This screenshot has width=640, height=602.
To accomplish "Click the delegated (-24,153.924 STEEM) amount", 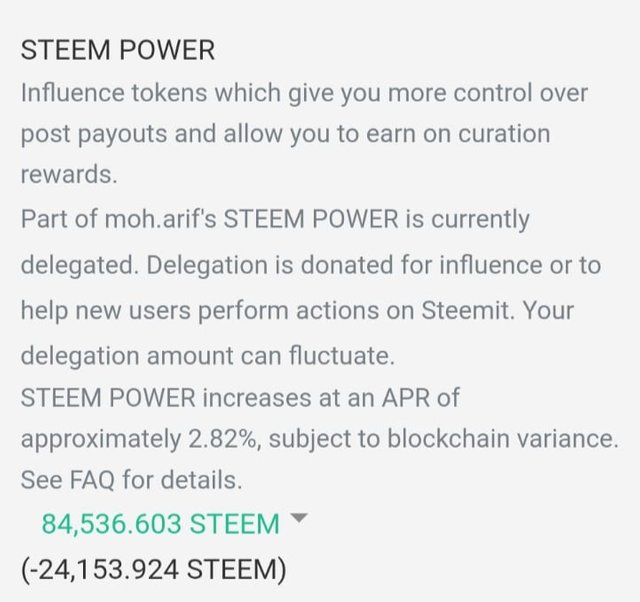I will click(153, 570).
